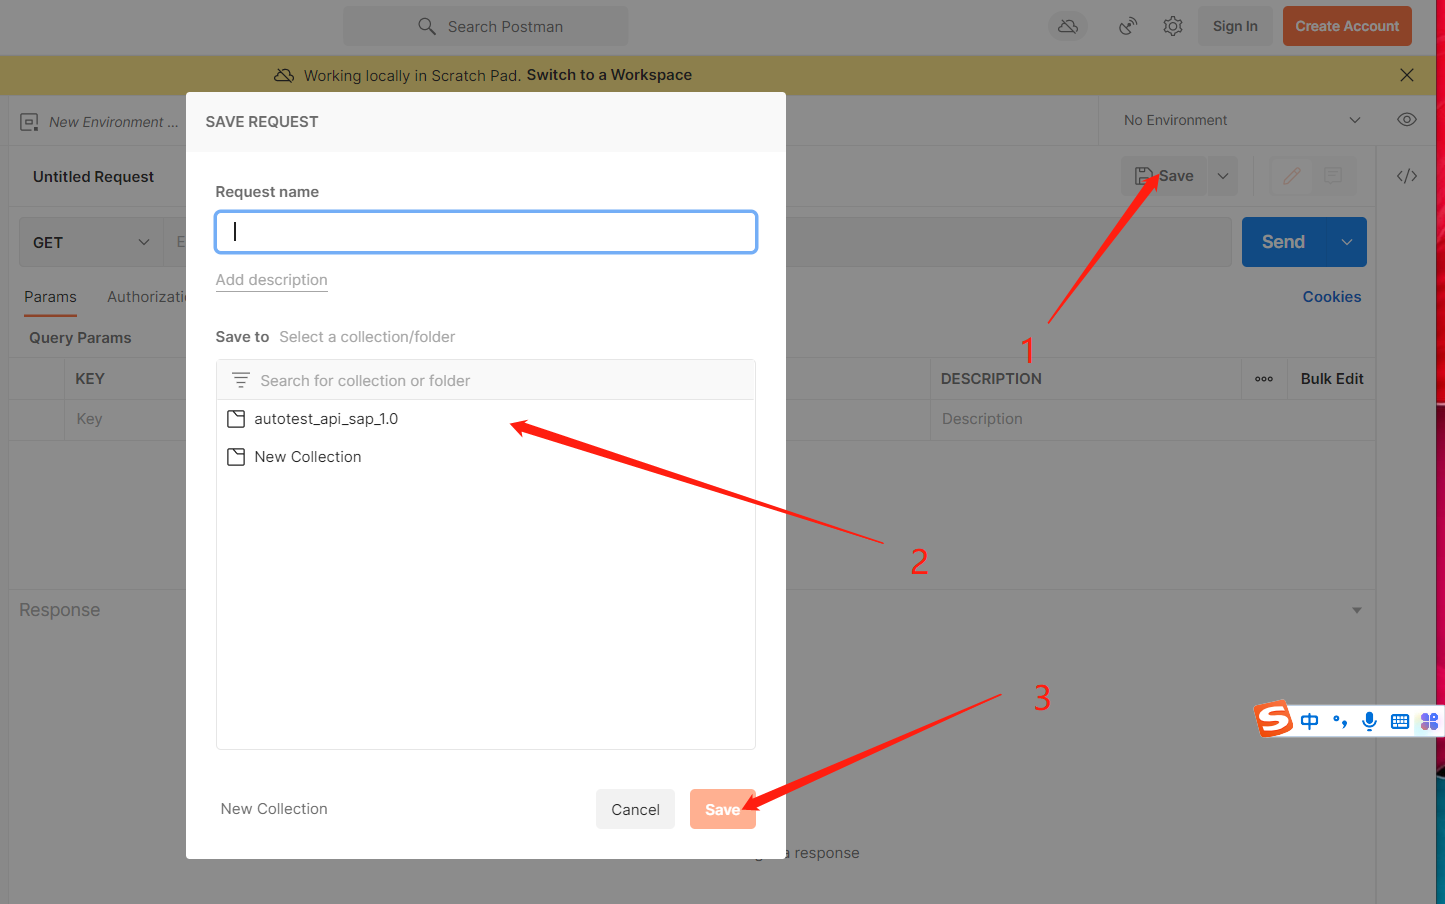
Task: Select the New Collection list item
Action: coord(486,457)
